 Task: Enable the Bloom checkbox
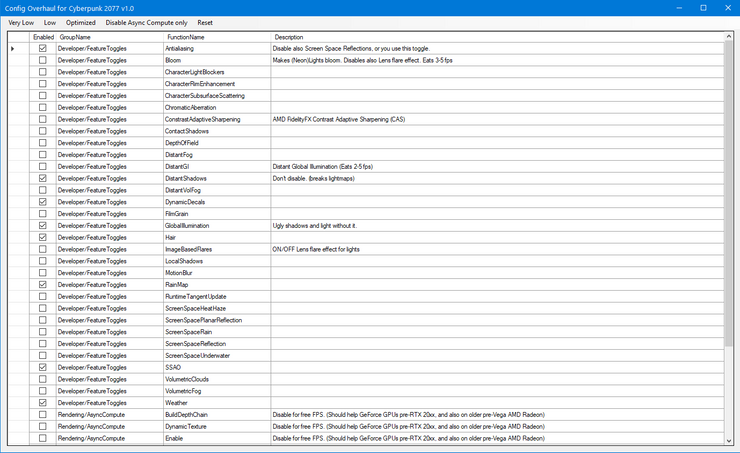pyautogui.click(x=42, y=60)
